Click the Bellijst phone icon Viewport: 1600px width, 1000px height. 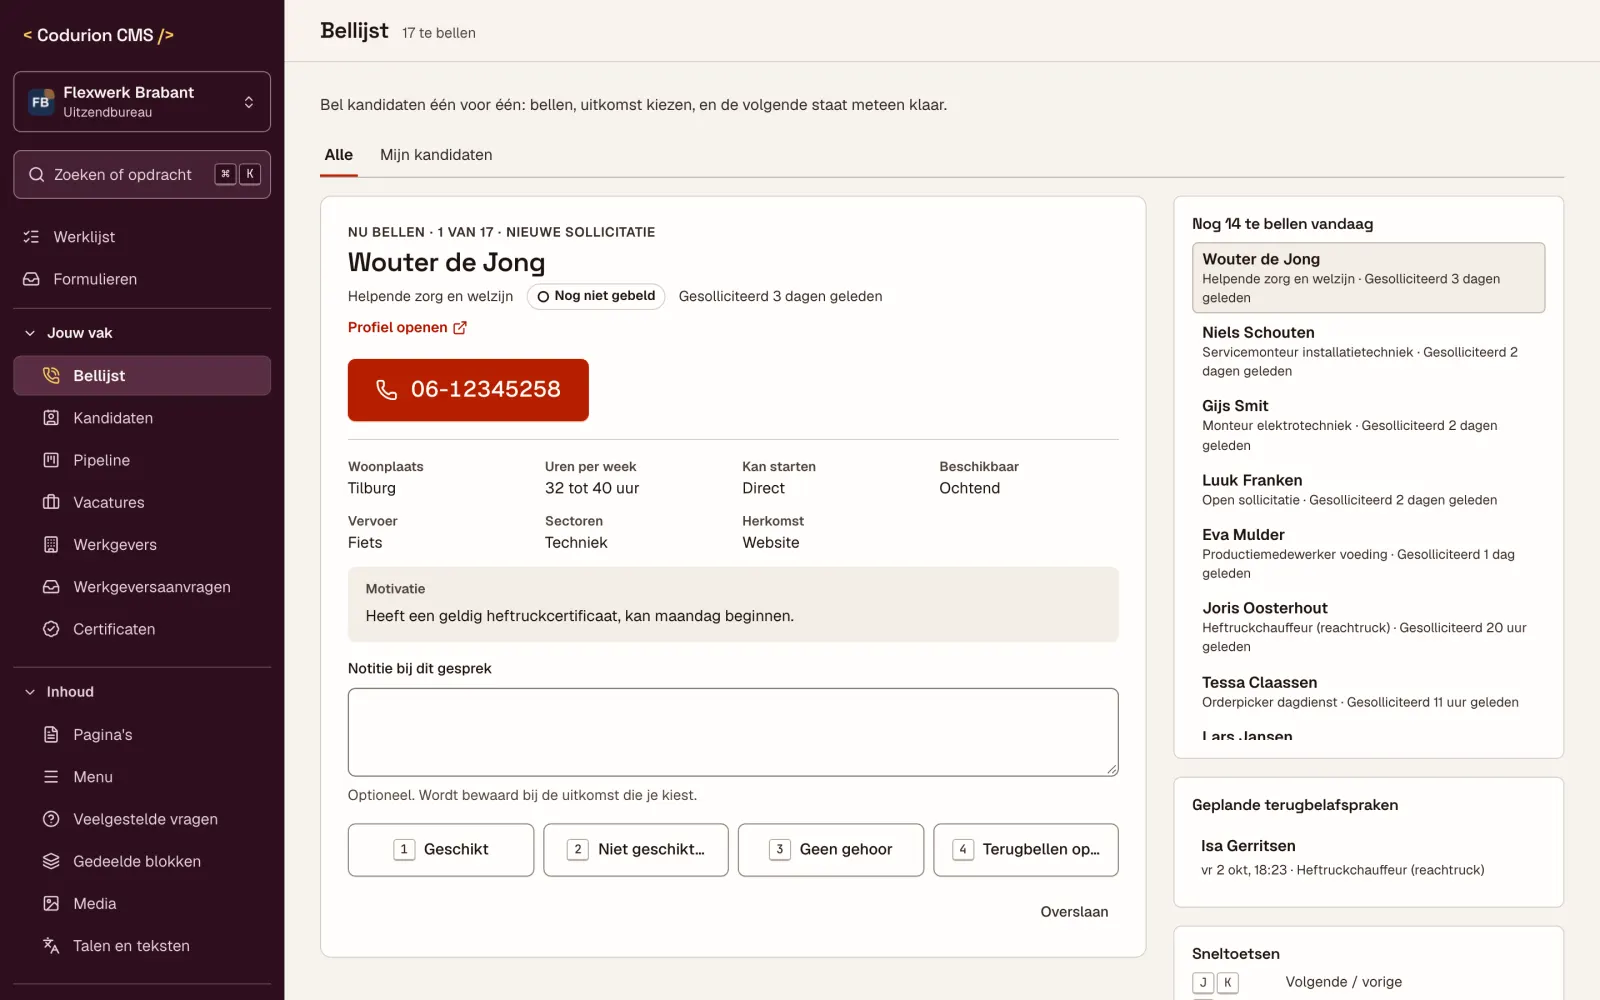pos(51,376)
